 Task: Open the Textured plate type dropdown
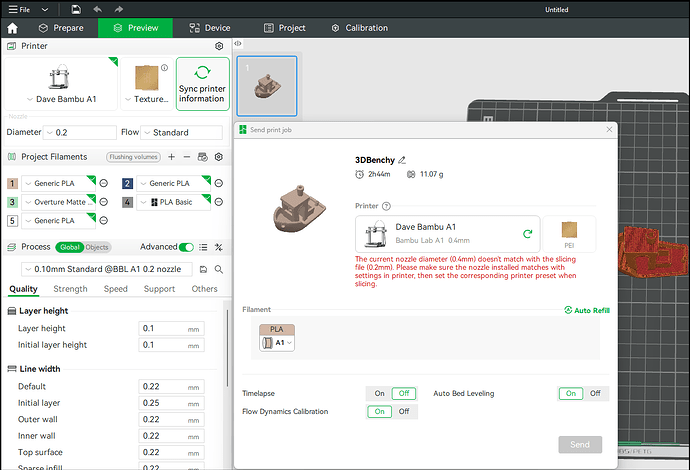[x=147, y=99]
